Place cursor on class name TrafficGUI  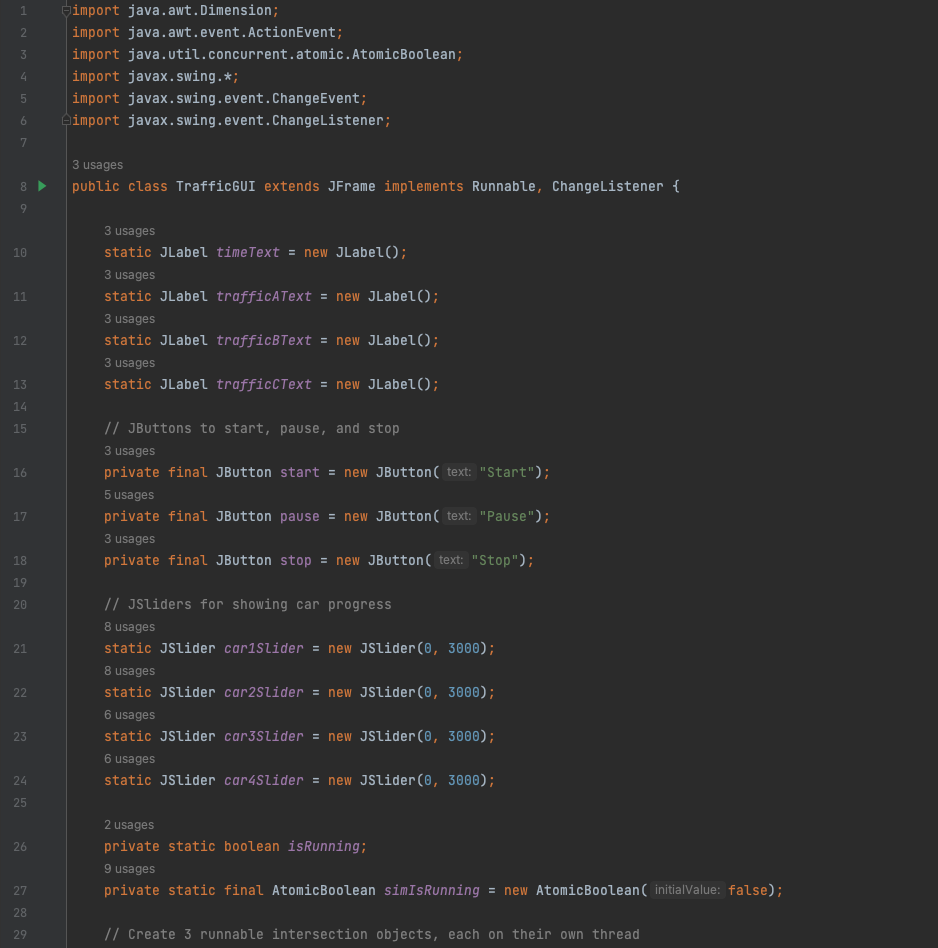pyautogui.click(x=215, y=186)
